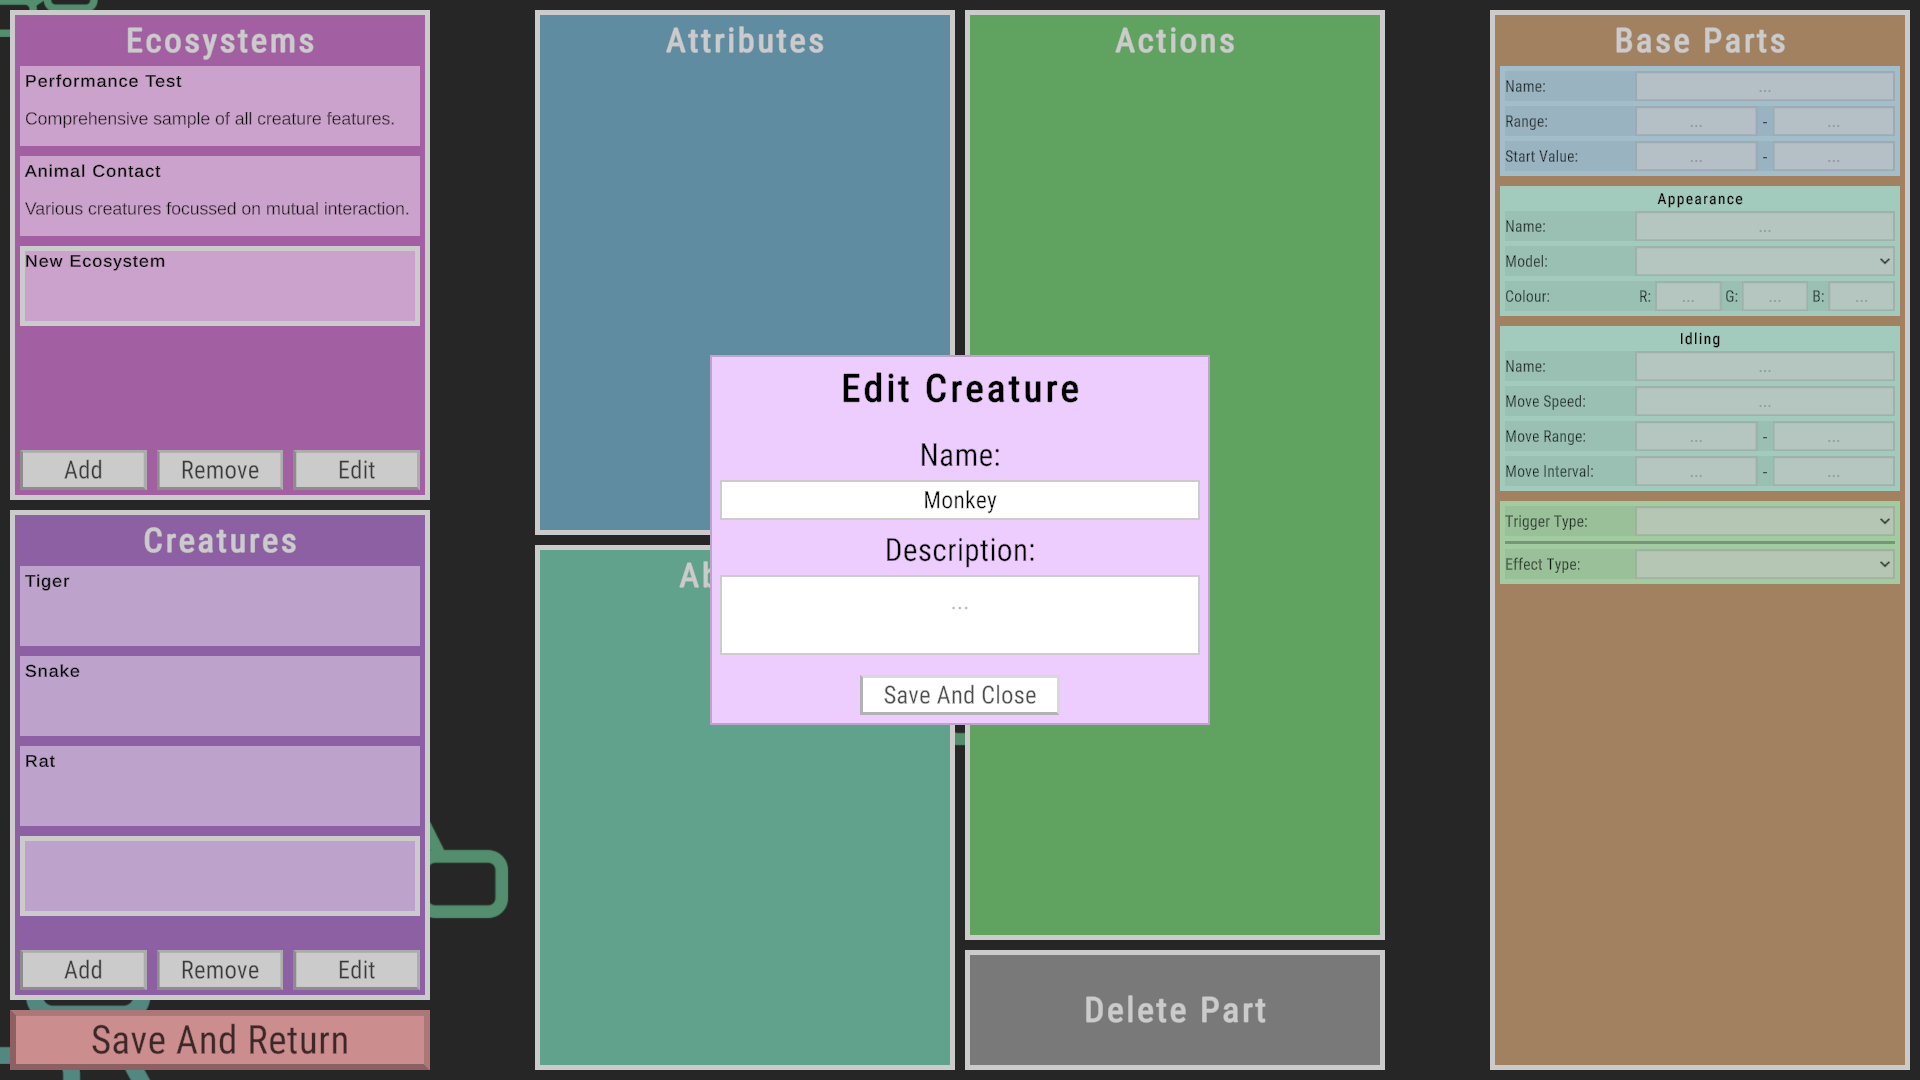The image size is (1920, 1080).
Task: Click the creature Description text box
Action: click(959, 615)
